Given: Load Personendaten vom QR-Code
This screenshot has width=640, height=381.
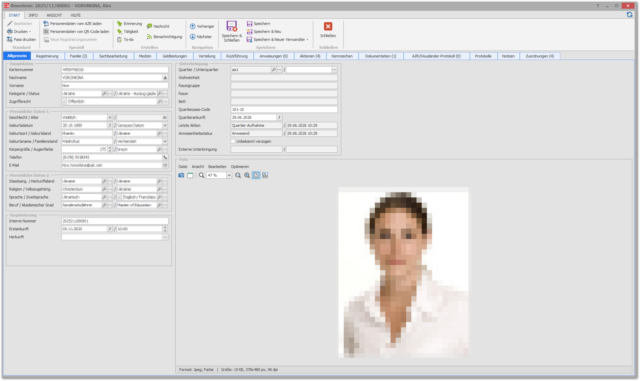Looking at the screenshot, I should (x=76, y=31).
